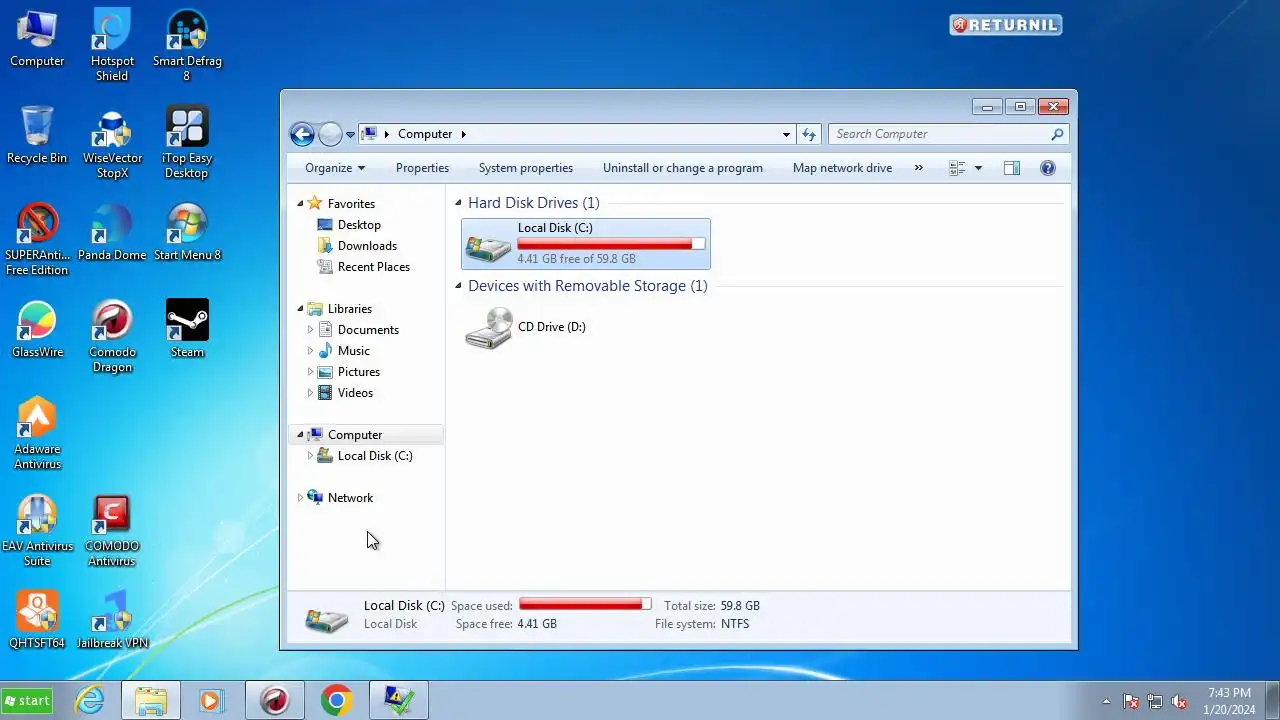Image resolution: width=1280 pixels, height=720 pixels.
Task: Click Properties in the toolbar
Action: point(422,168)
